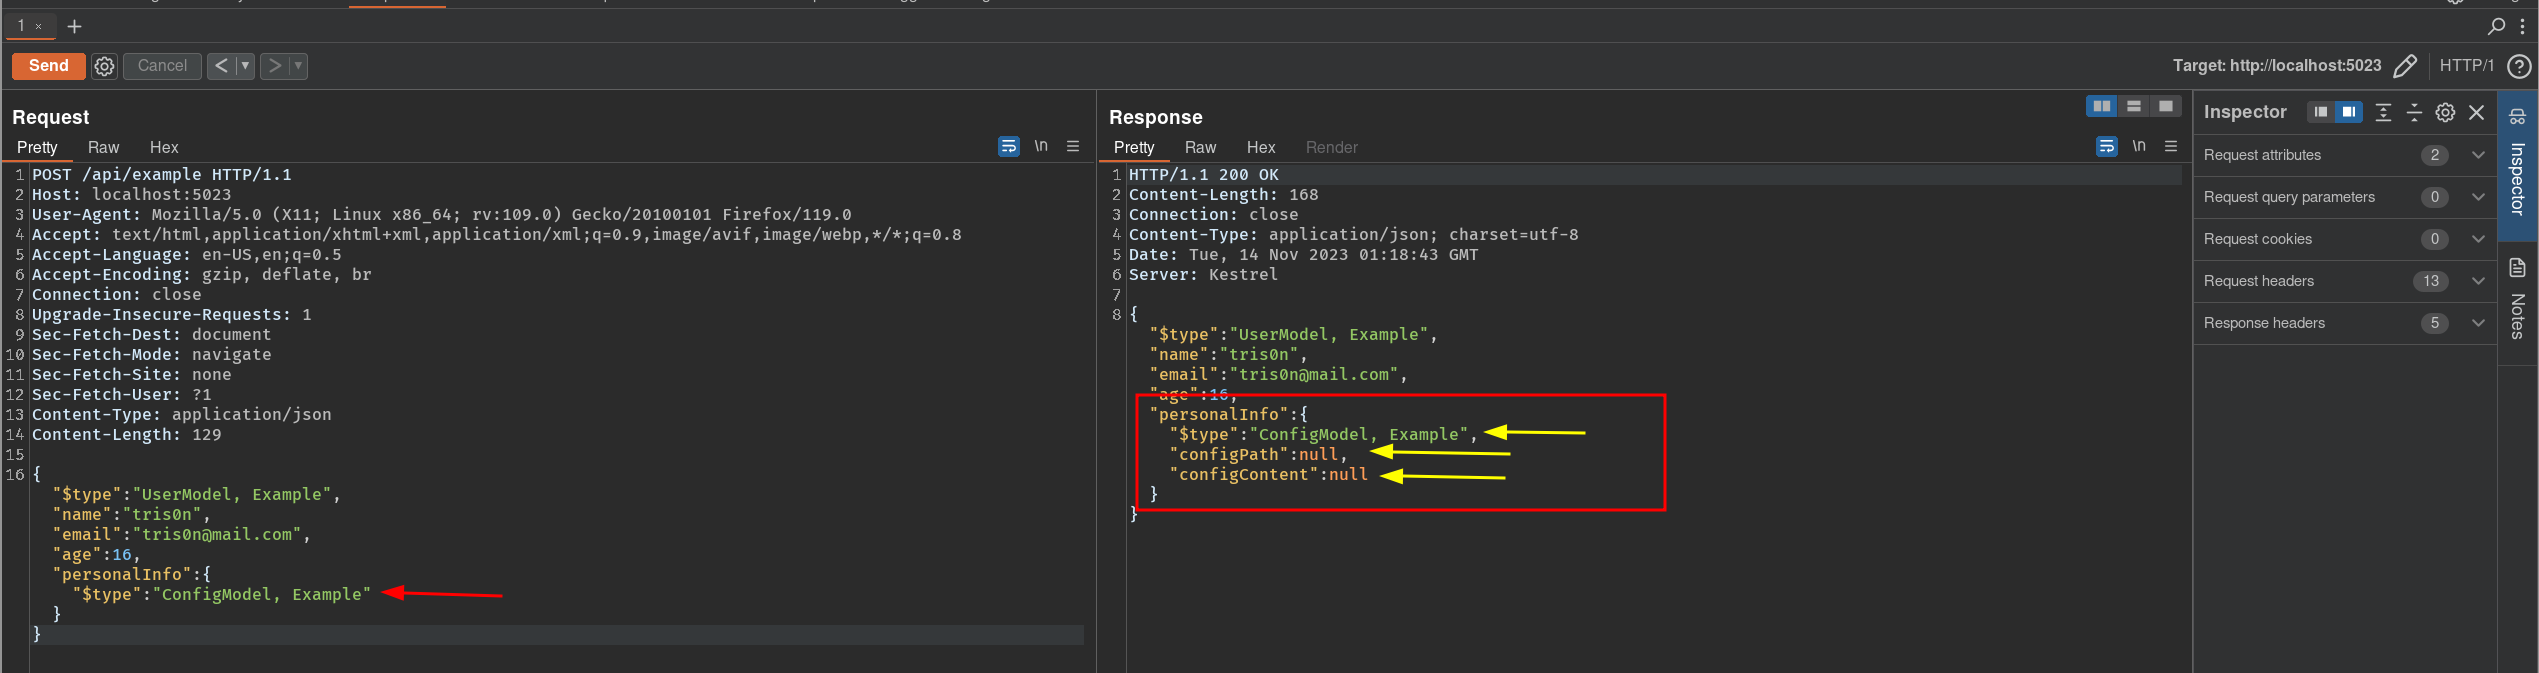The width and height of the screenshot is (2539, 673).
Task: Select side-by-side response layout view
Action: pos(2102,106)
